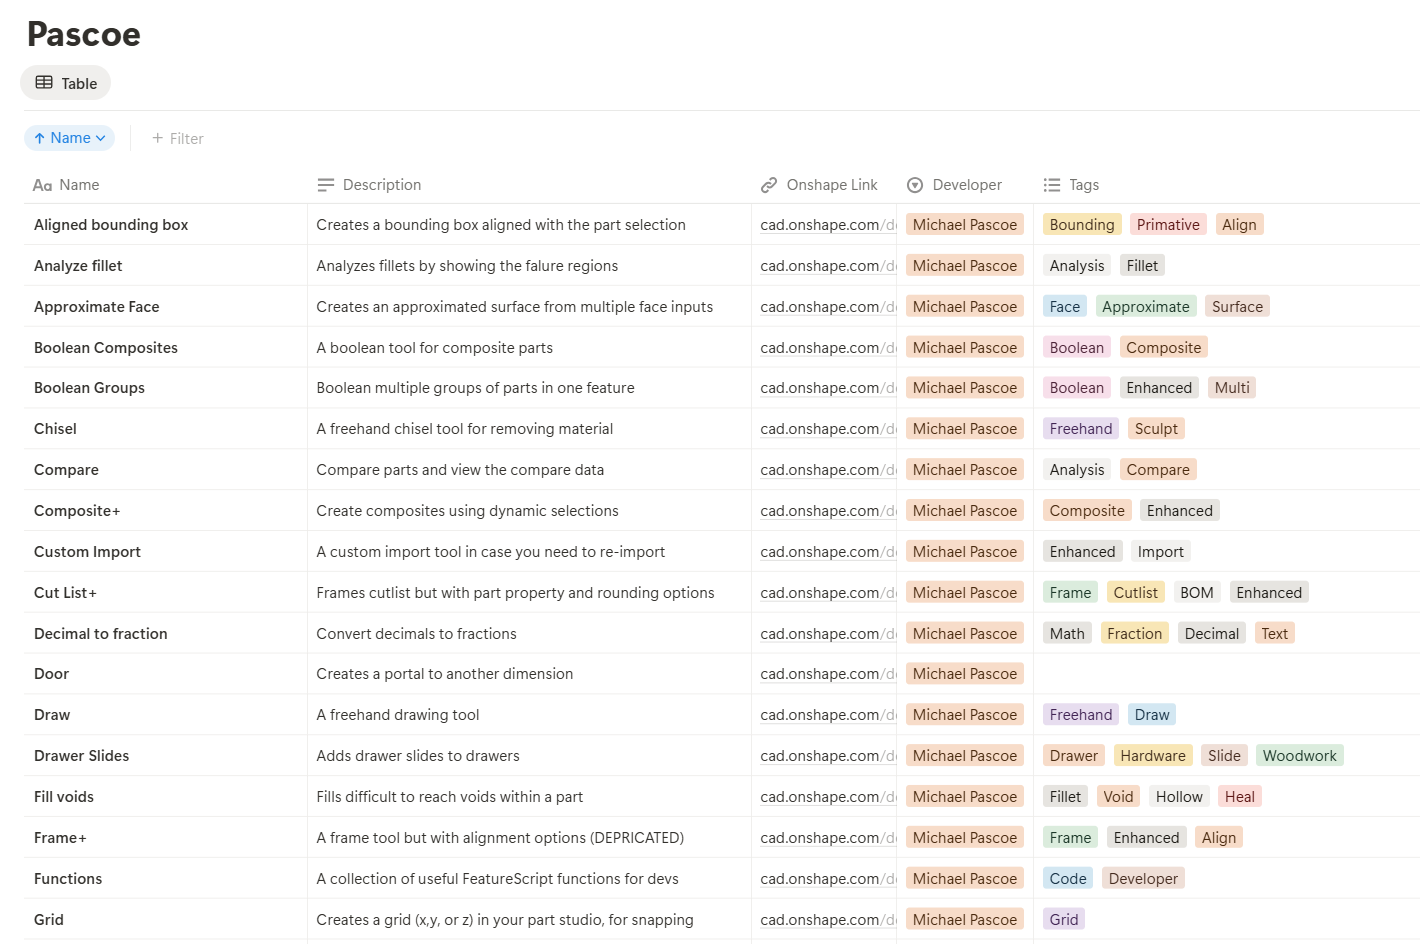The image size is (1420, 944).
Task: Open the Decimal to fraction entry
Action: [x=101, y=634]
